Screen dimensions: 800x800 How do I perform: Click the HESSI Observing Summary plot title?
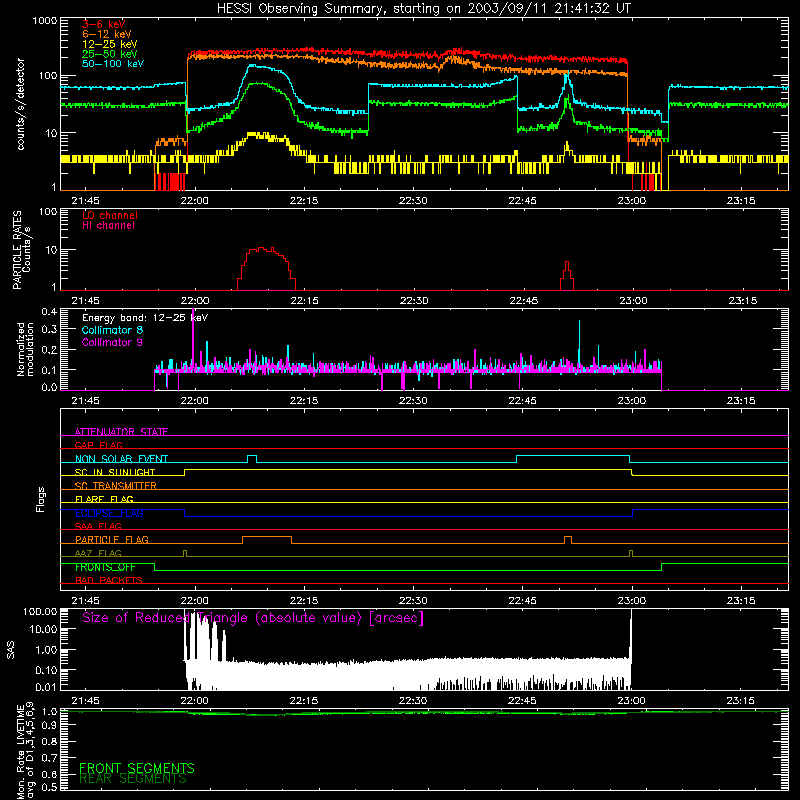[x=423, y=9]
